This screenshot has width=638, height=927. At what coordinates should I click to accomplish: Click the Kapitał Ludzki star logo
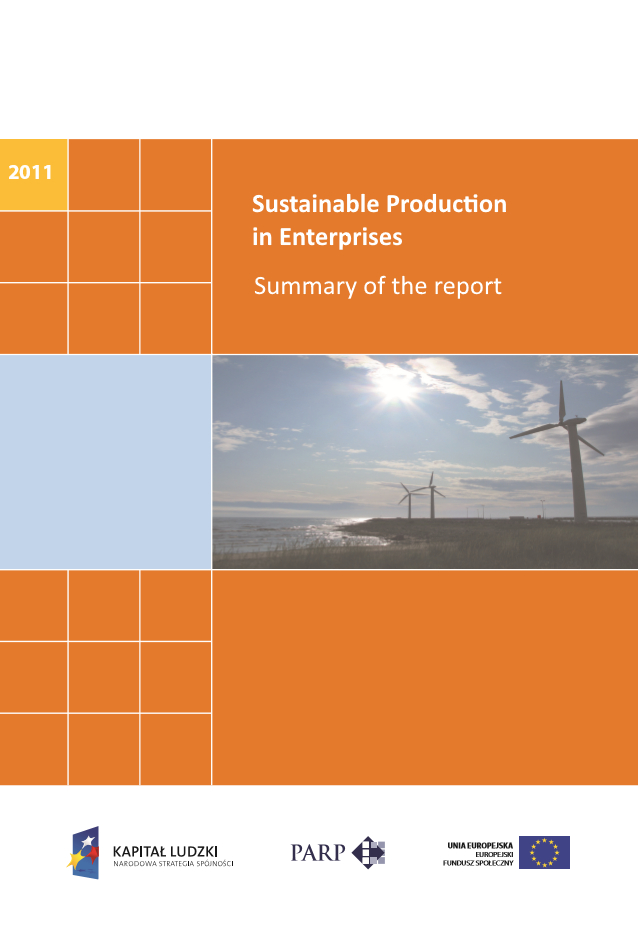84,852
